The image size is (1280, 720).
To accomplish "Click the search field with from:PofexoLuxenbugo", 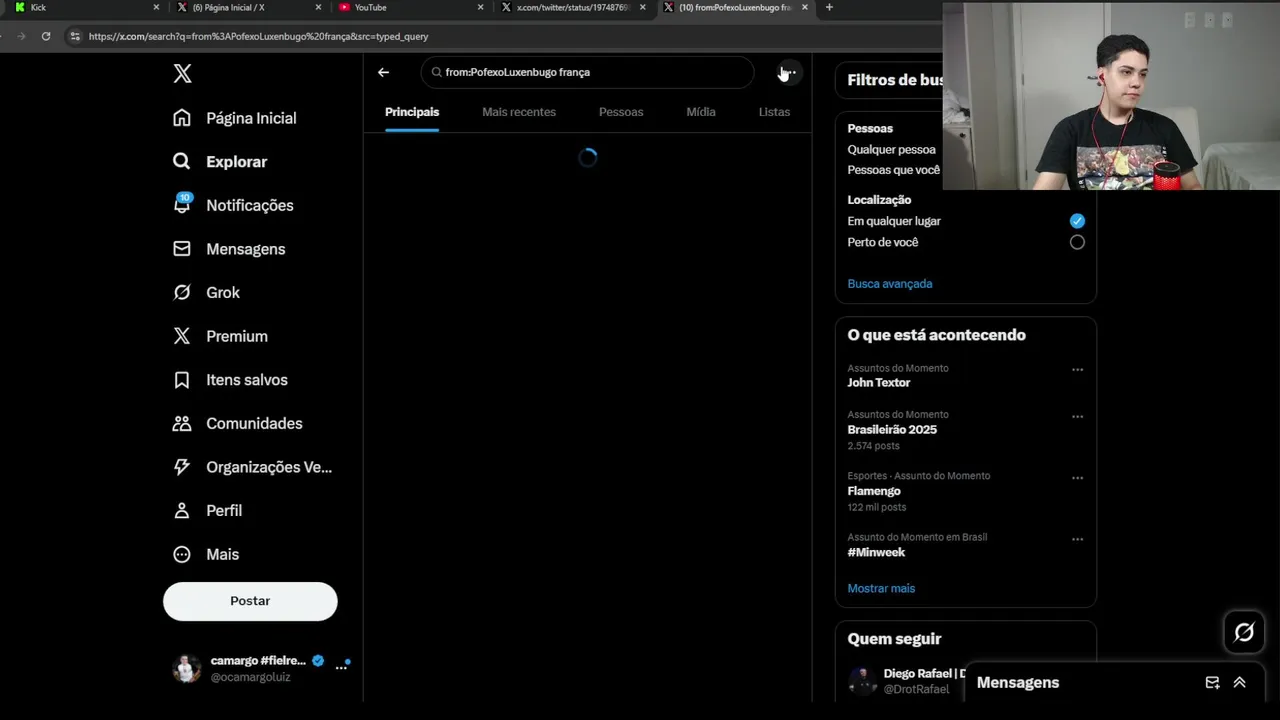I will coord(588,72).
